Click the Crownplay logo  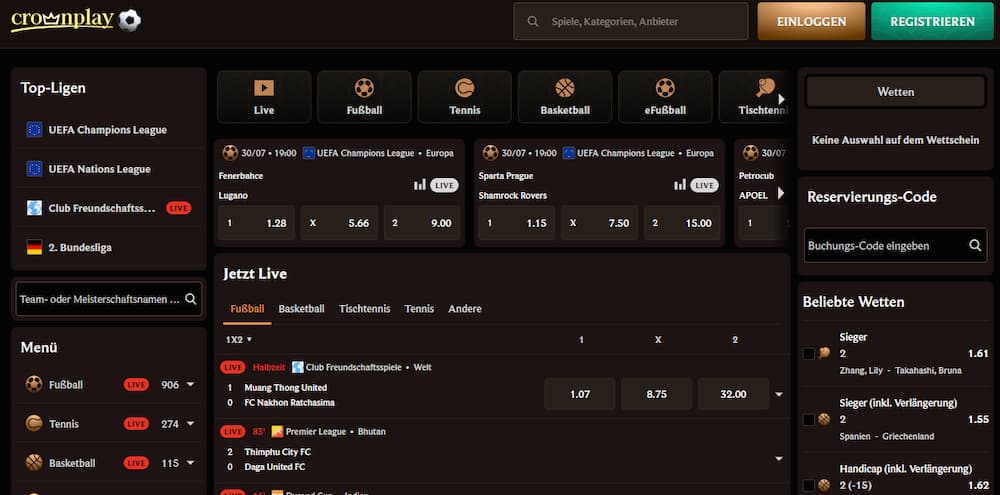pyautogui.click(x=75, y=20)
